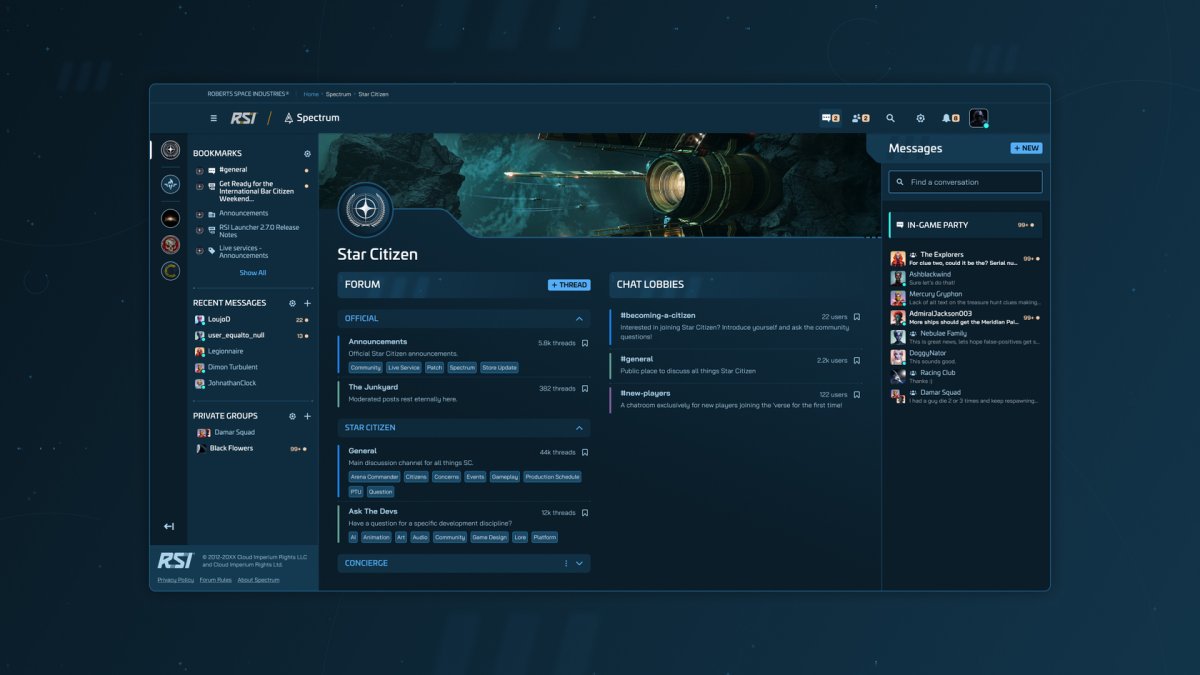Screen dimensions: 1200x675
Task: Open the Privacy Policy link
Action: click(x=176, y=580)
